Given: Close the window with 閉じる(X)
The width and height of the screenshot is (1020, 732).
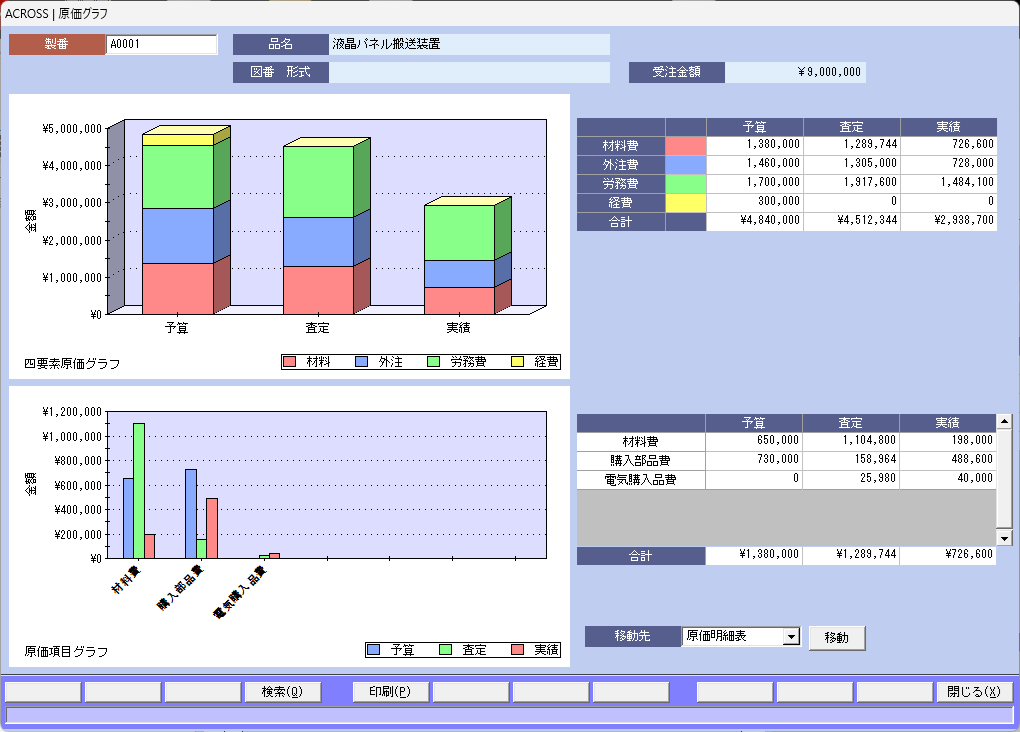Looking at the screenshot, I should click(973, 691).
